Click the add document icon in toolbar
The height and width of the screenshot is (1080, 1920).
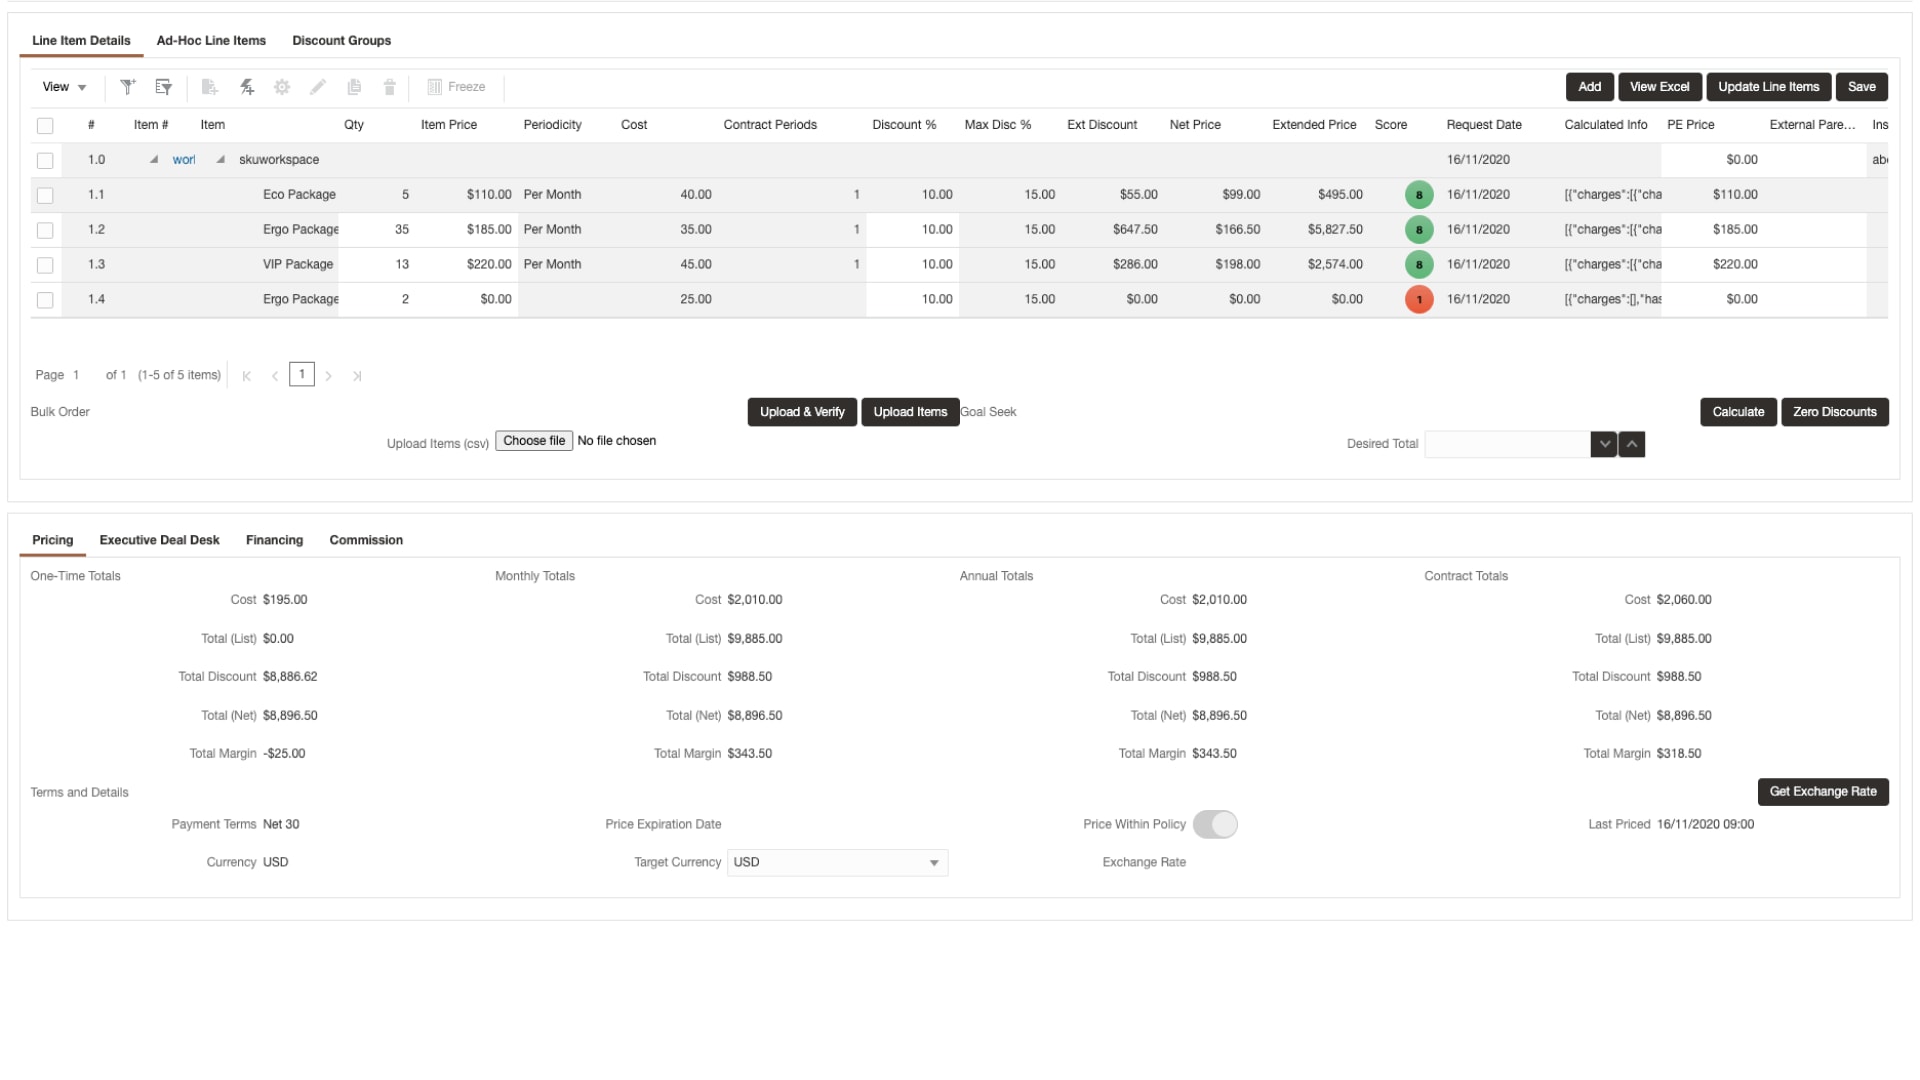point(209,87)
